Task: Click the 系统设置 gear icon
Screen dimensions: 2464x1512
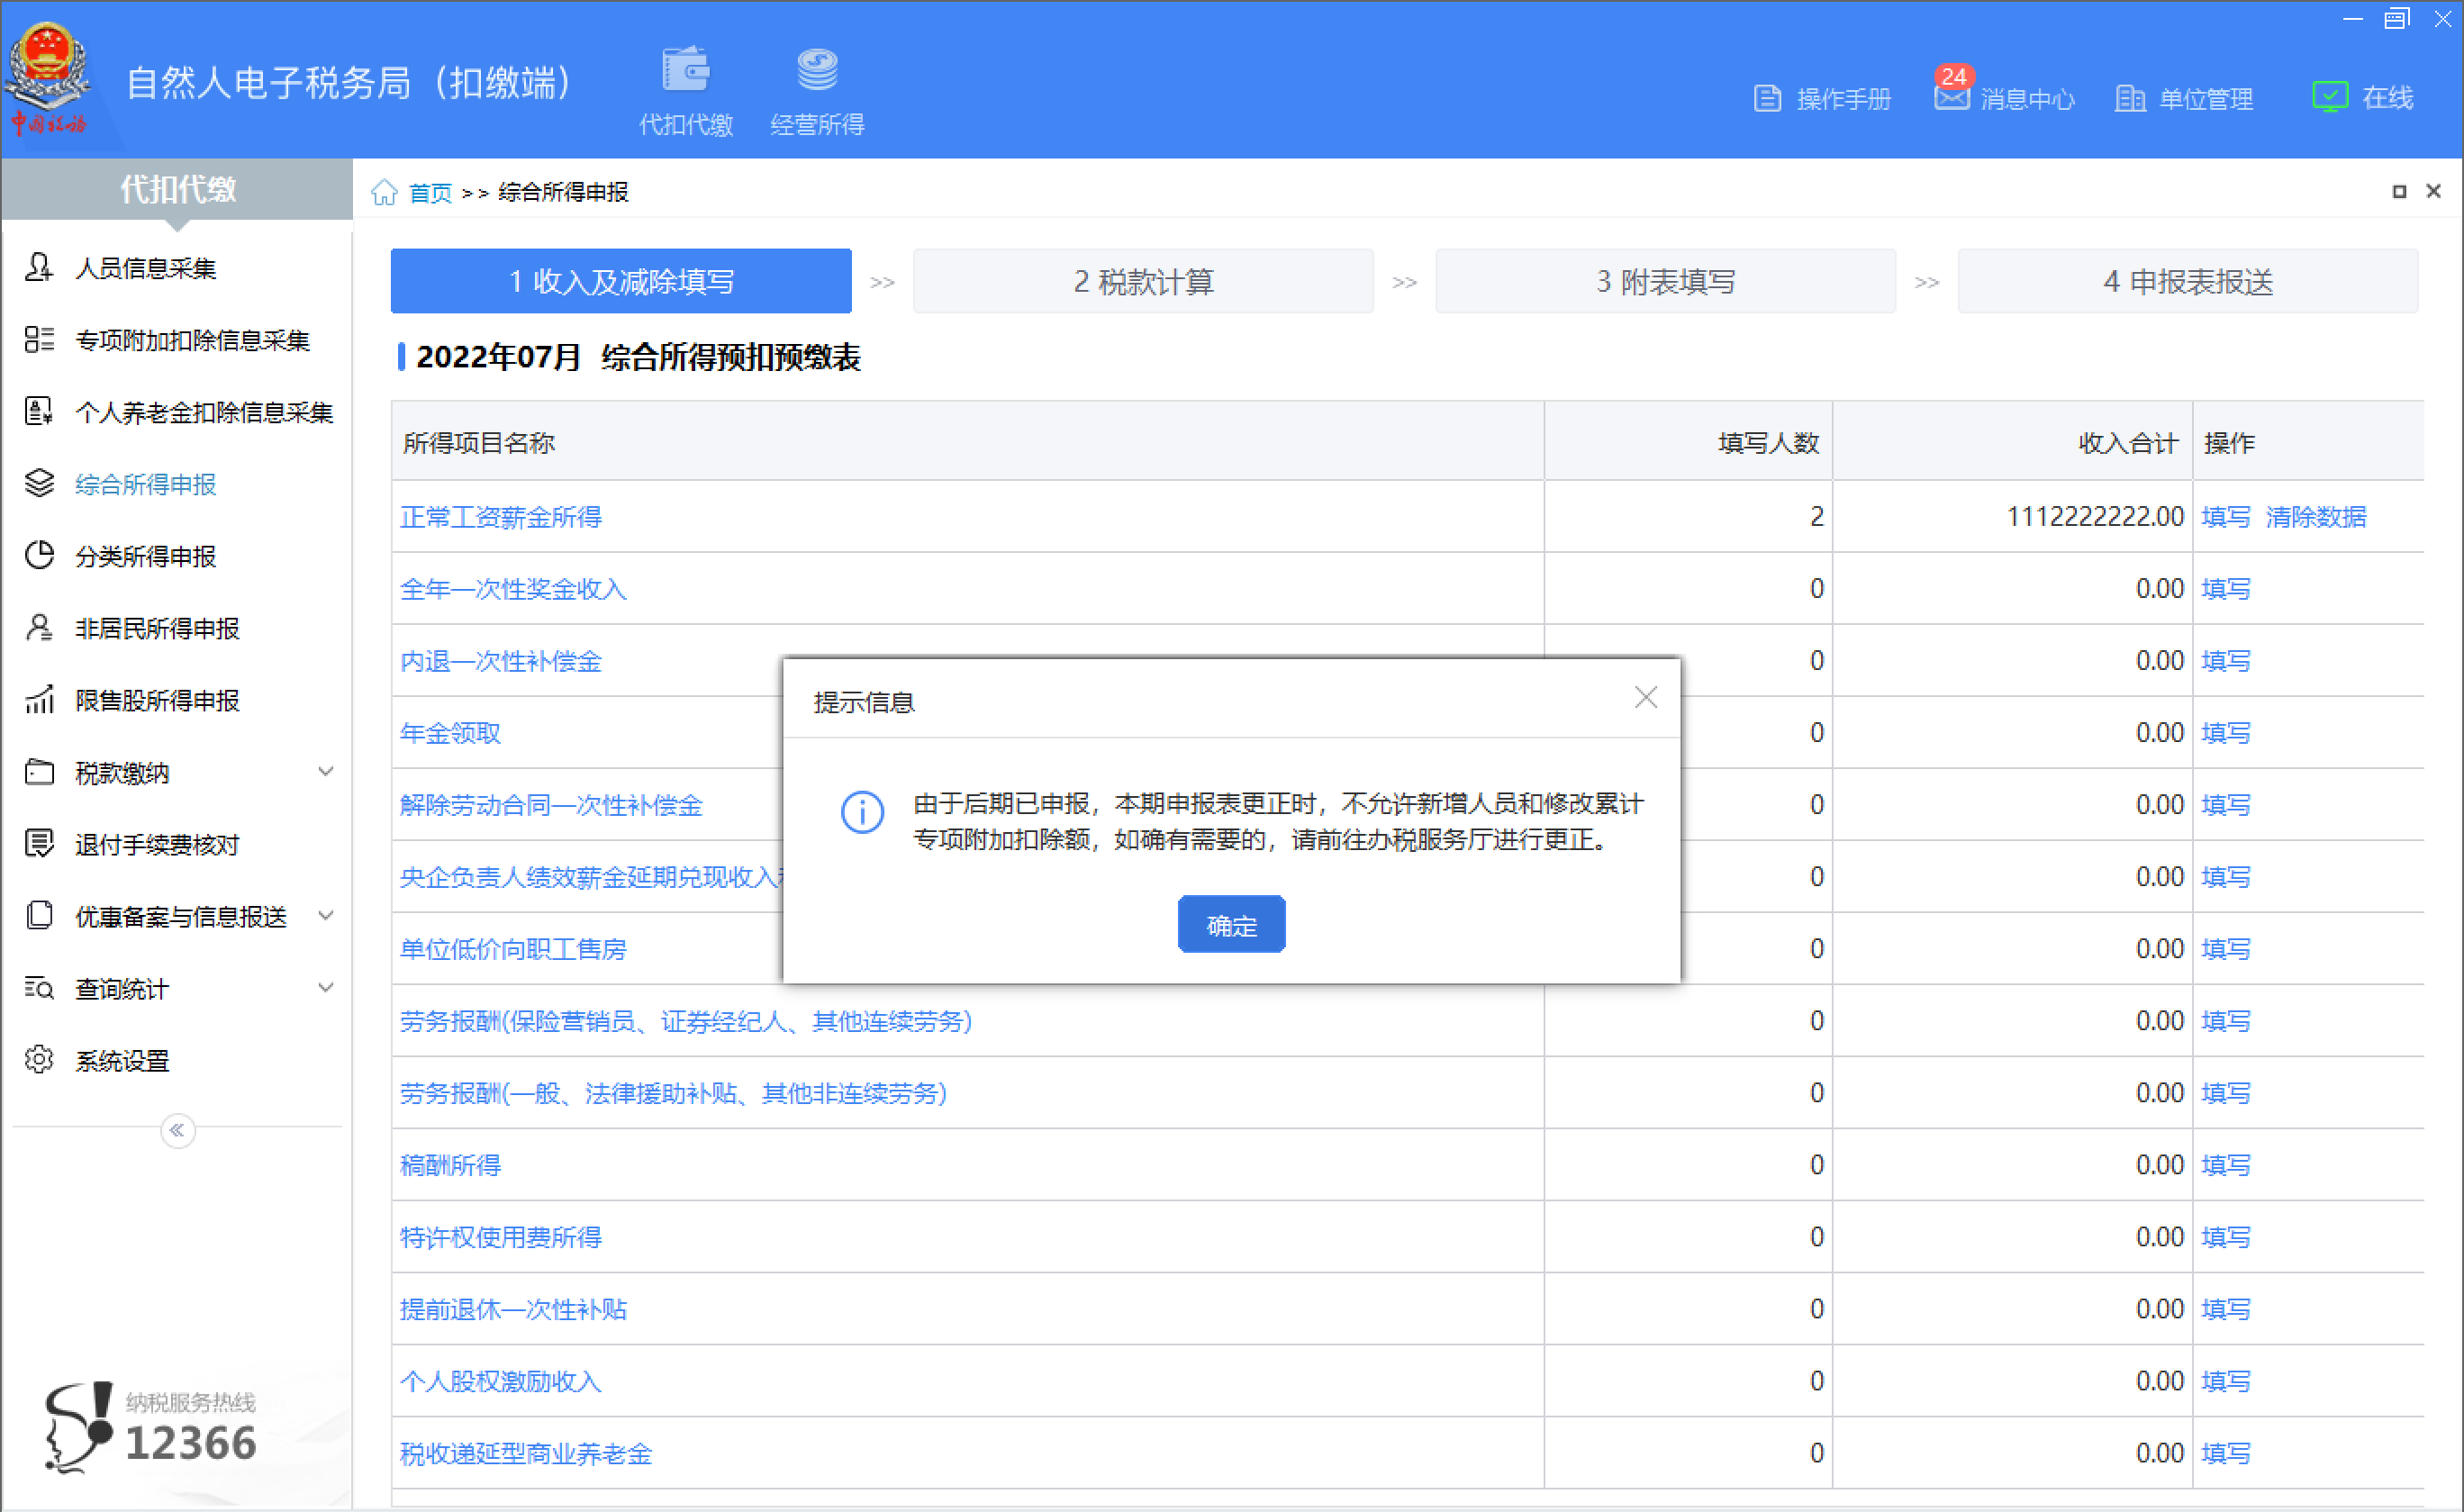Action: pyautogui.click(x=39, y=1060)
